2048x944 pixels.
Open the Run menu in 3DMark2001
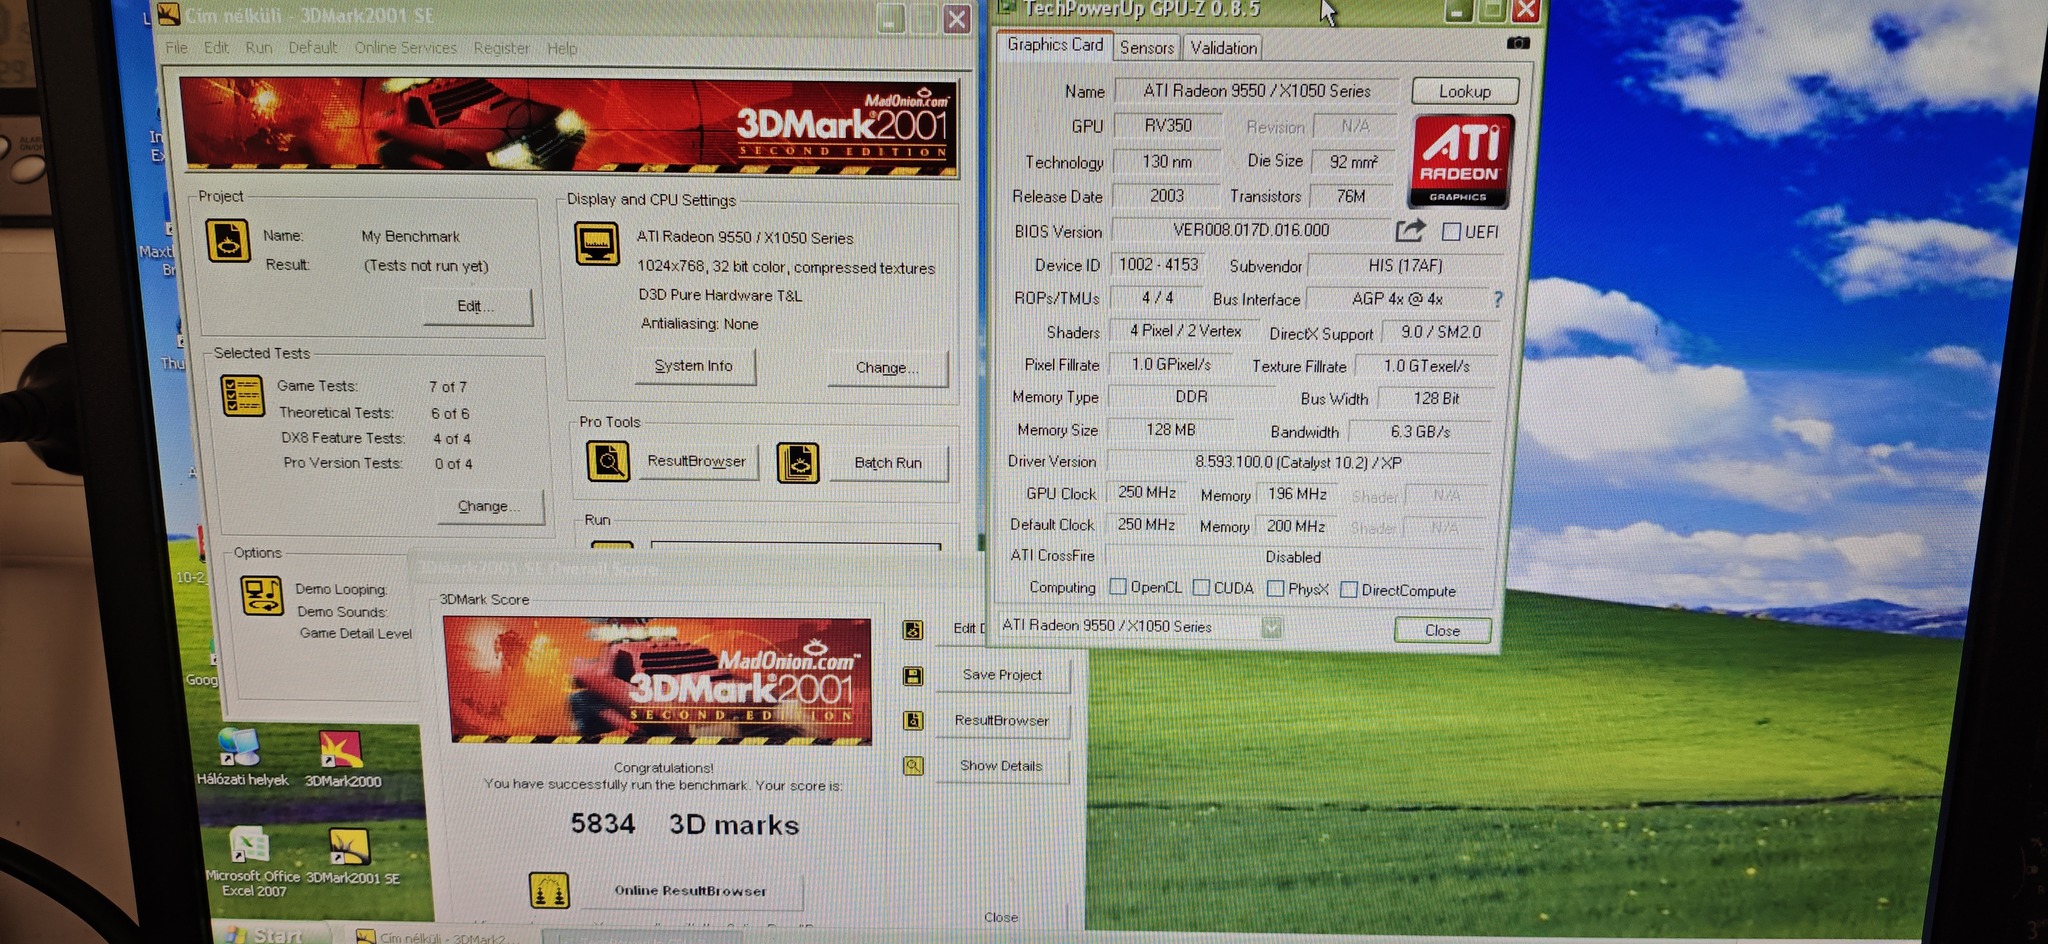[259, 47]
